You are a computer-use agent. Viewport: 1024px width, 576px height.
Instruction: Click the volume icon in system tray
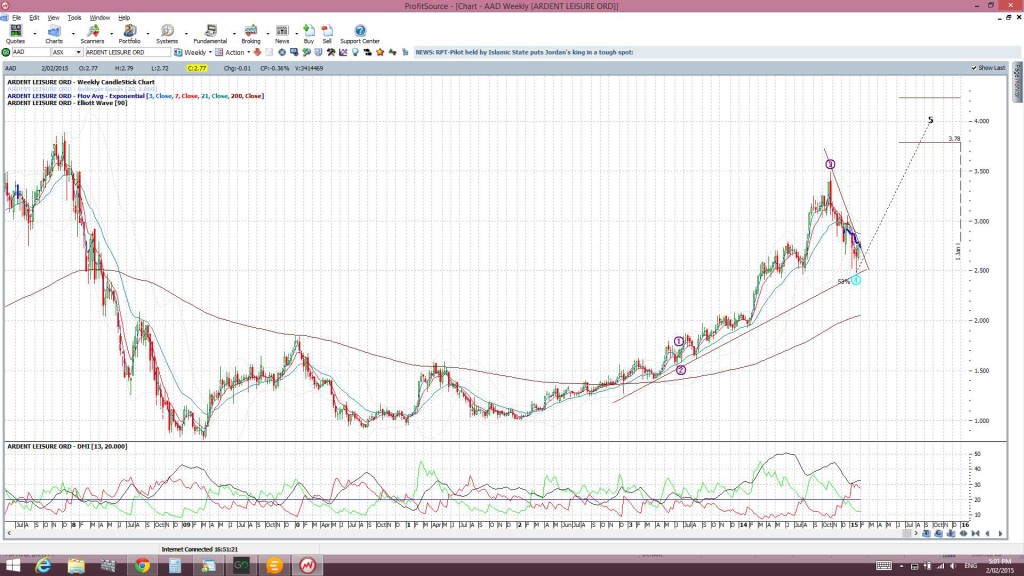click(953, 566)
